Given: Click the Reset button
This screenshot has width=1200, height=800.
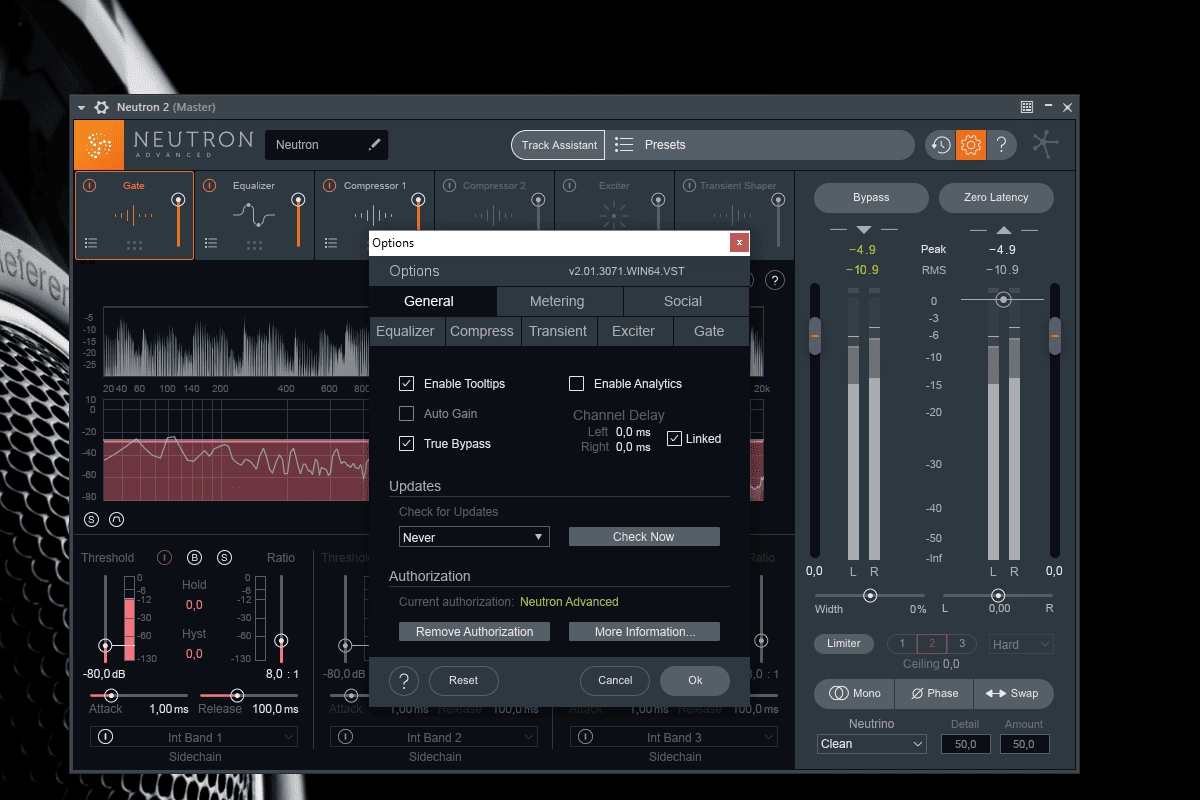Looking at the screenshot, I should (463, 681).
